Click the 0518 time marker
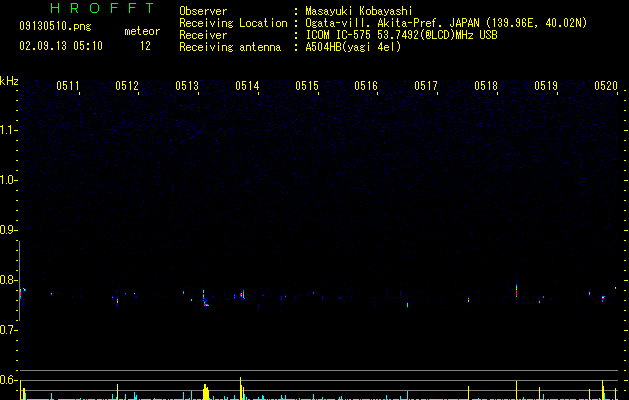The height and width of the screenshot is (400, 629). click(x=486, y=85)
